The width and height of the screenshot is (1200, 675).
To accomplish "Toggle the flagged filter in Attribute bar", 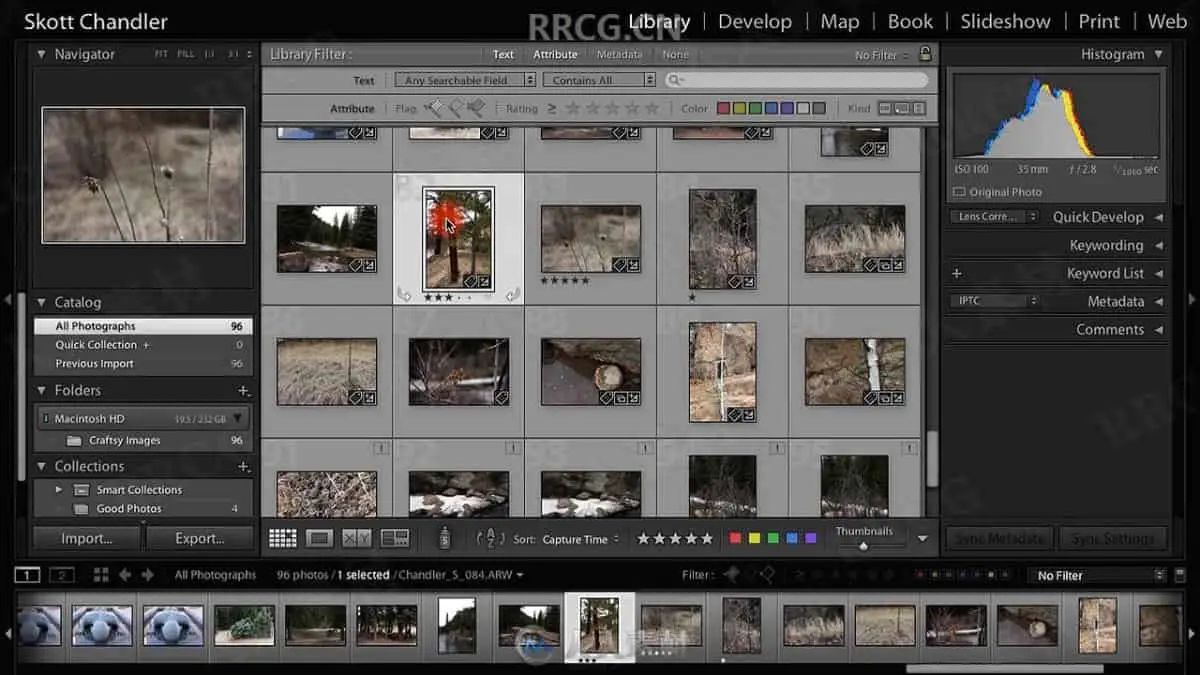I will click(x=434, y=108).
